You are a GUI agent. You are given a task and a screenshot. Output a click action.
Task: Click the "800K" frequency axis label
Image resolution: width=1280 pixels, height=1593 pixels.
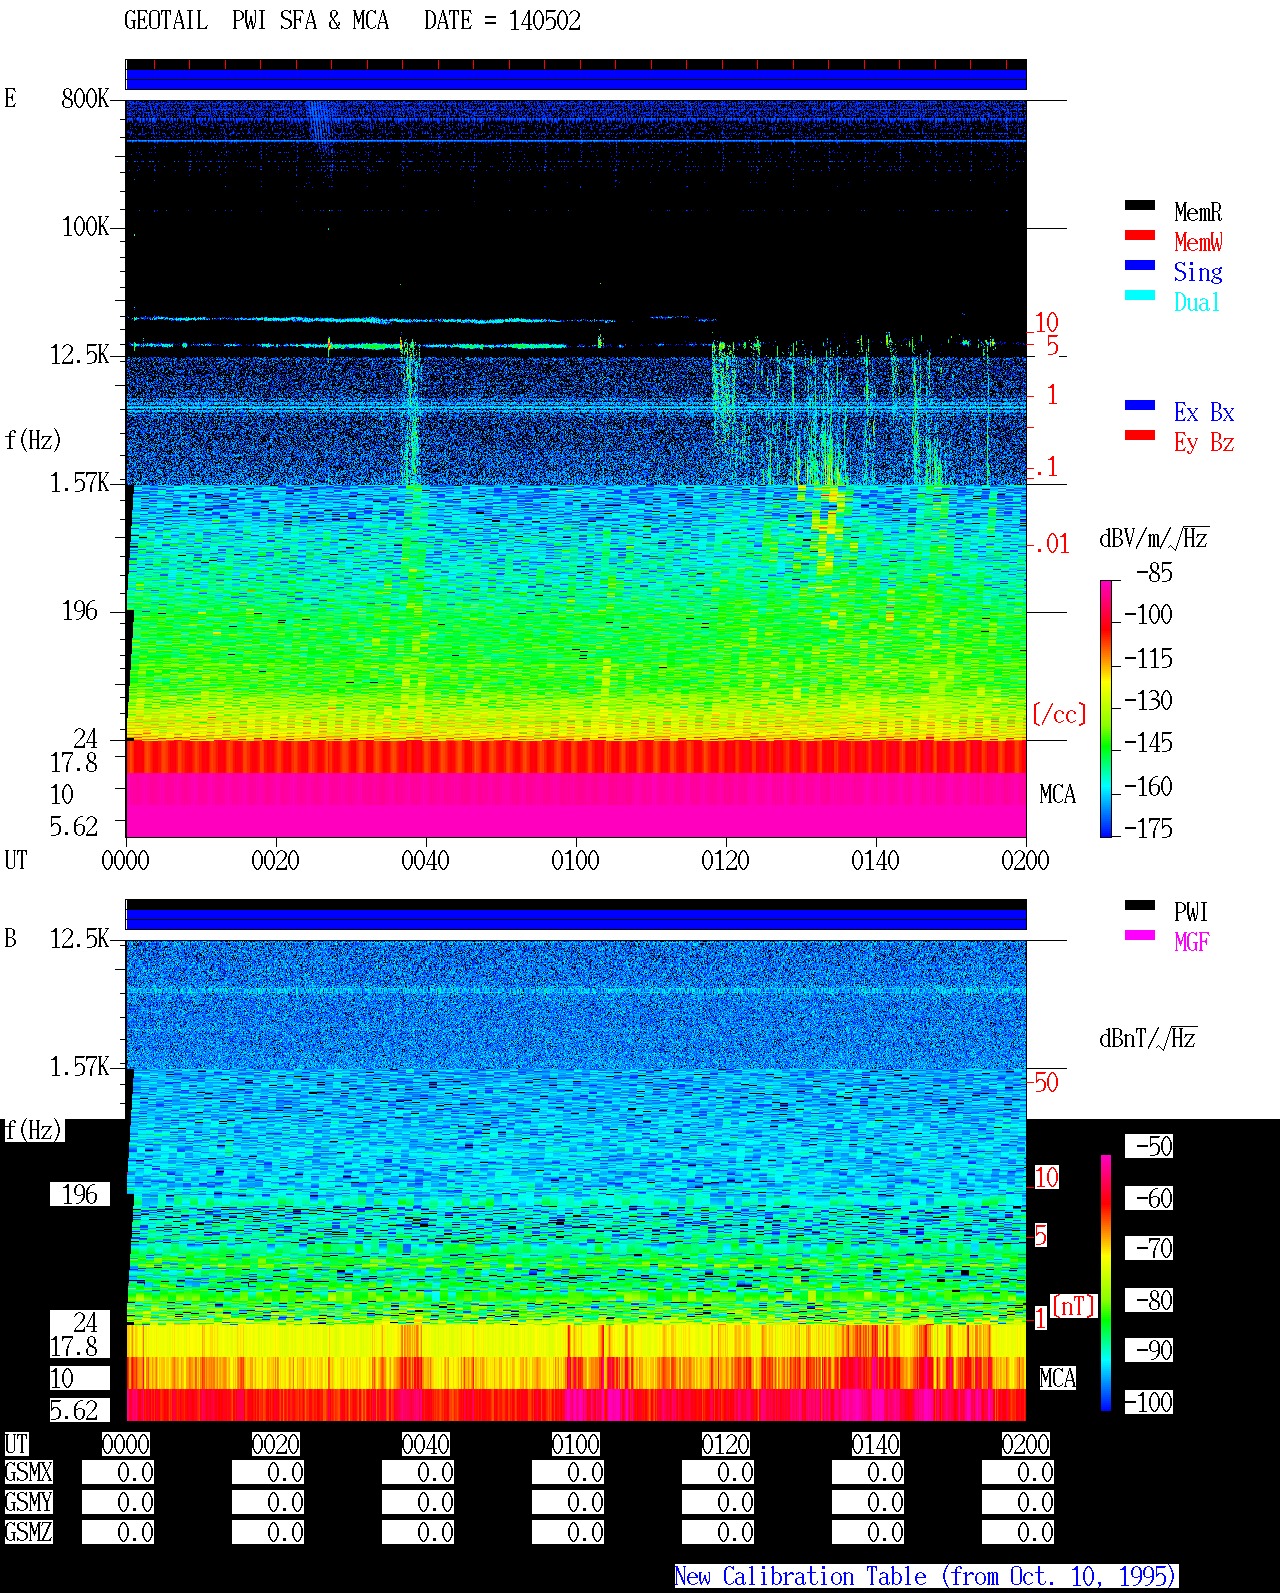pos(85,98)
